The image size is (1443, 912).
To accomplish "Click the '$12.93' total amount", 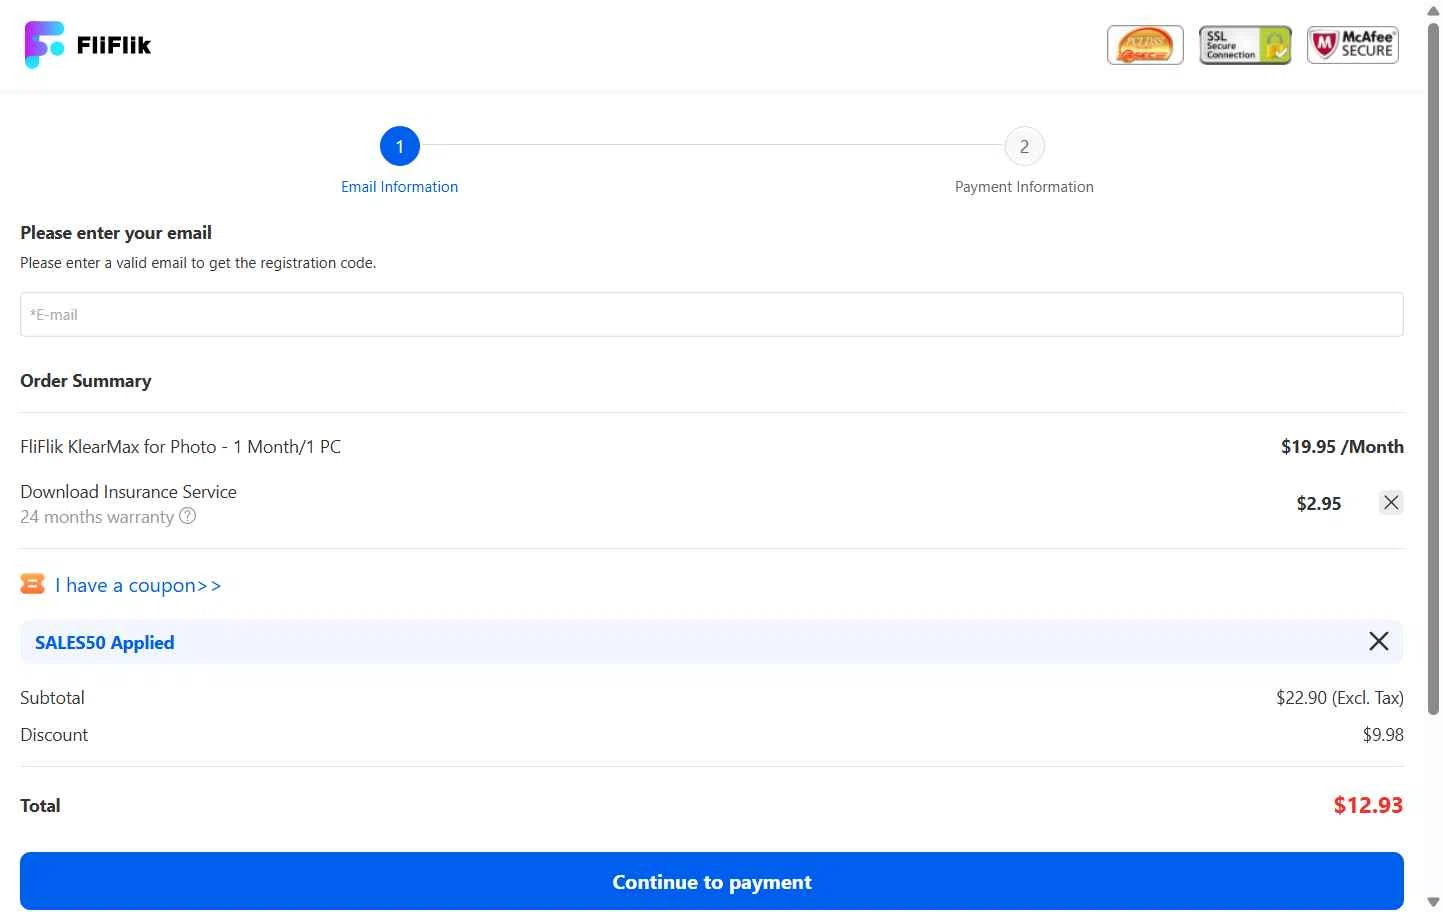I will coord(1368,805).
